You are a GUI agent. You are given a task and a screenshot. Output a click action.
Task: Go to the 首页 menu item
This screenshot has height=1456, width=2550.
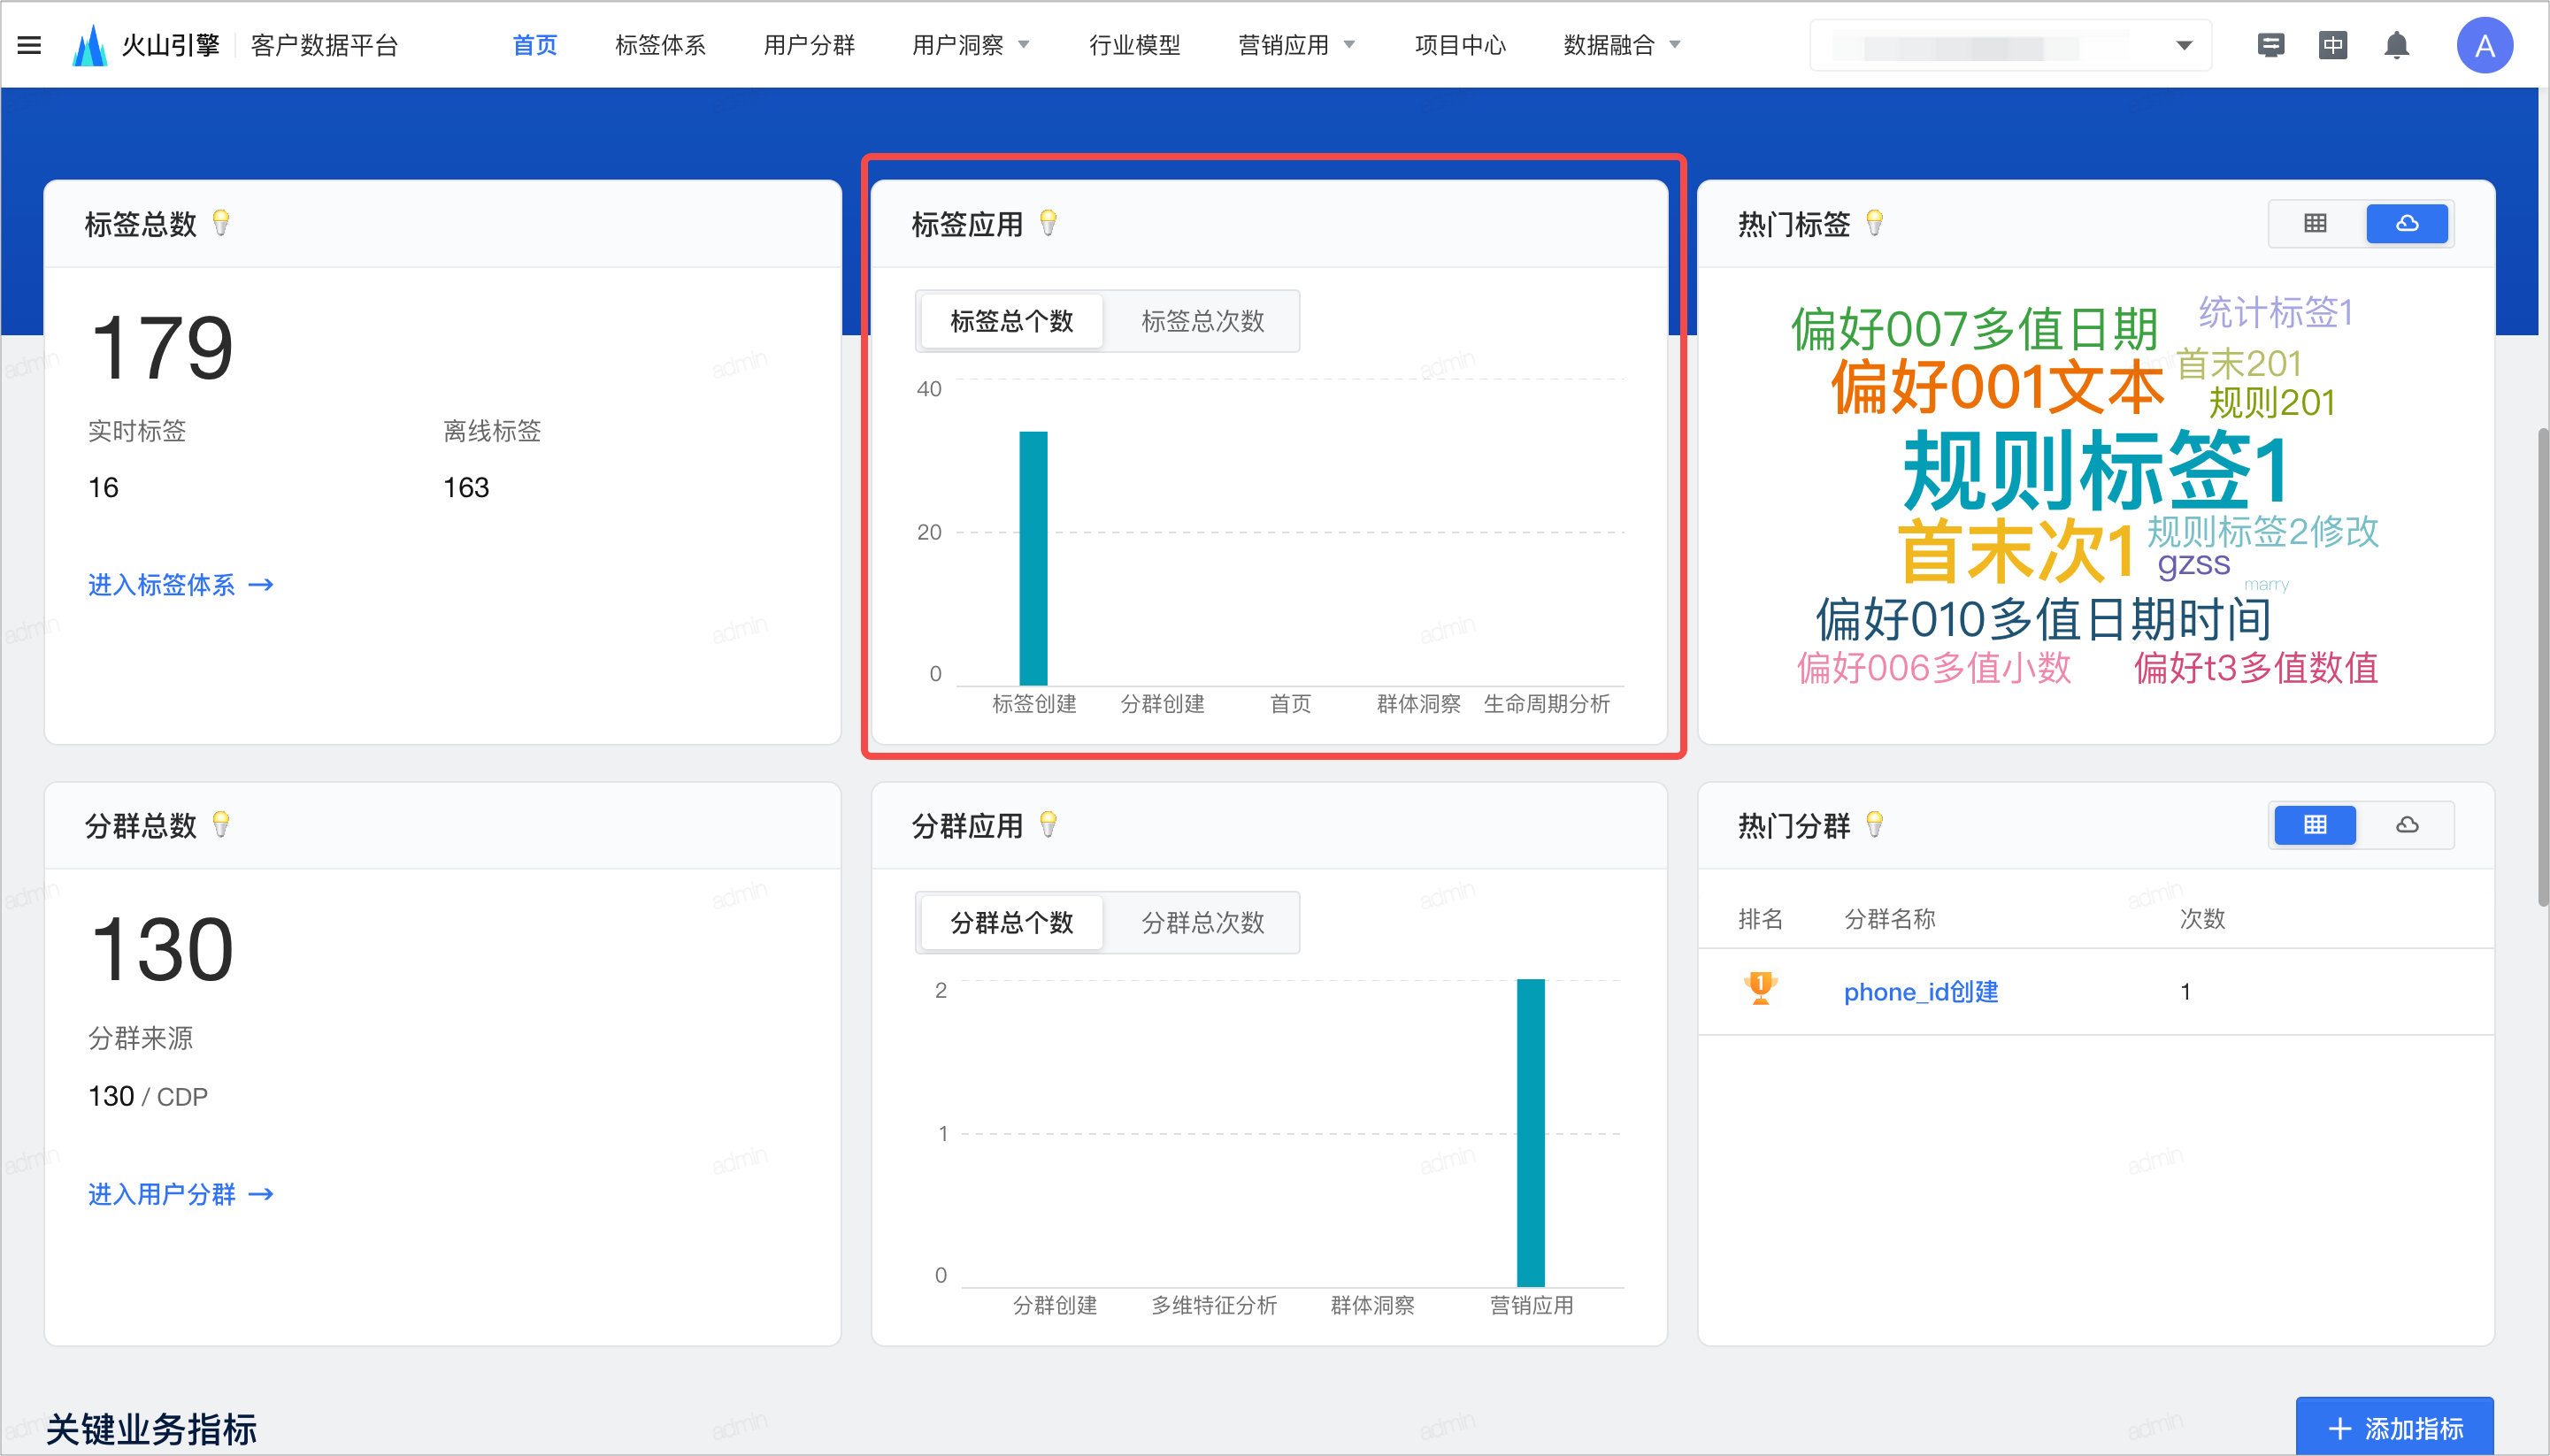[x=534, y=45]
